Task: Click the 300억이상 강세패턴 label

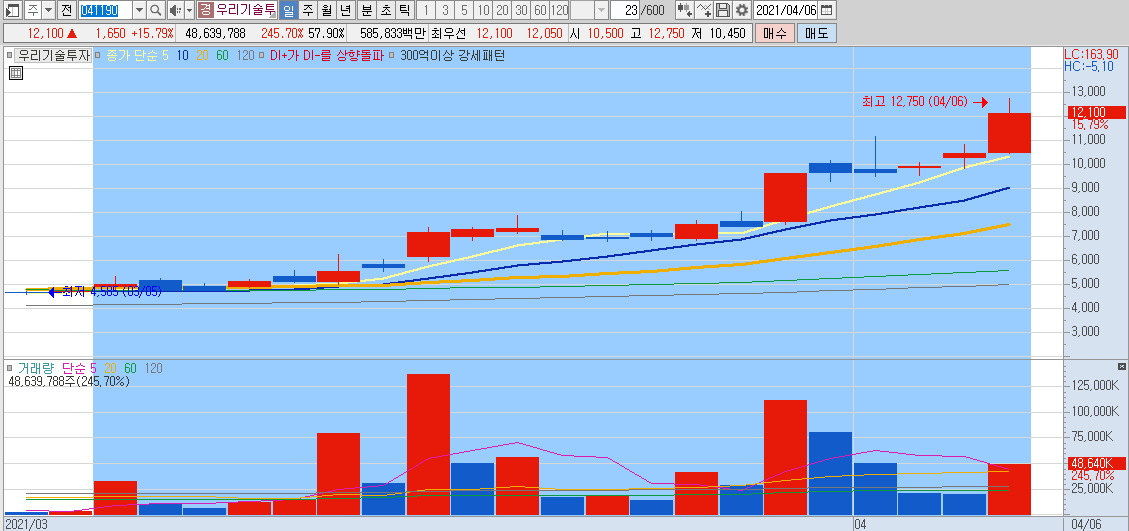Action: 452,55
